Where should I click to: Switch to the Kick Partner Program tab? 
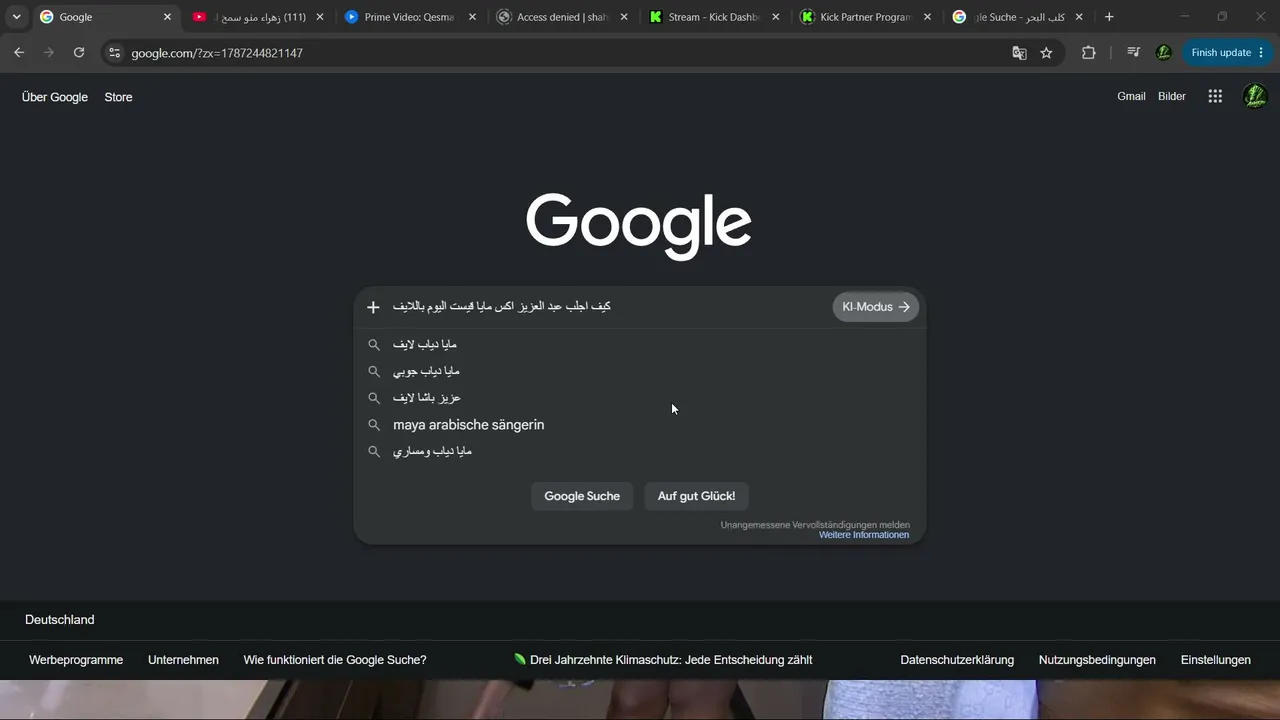click(866, 17)
